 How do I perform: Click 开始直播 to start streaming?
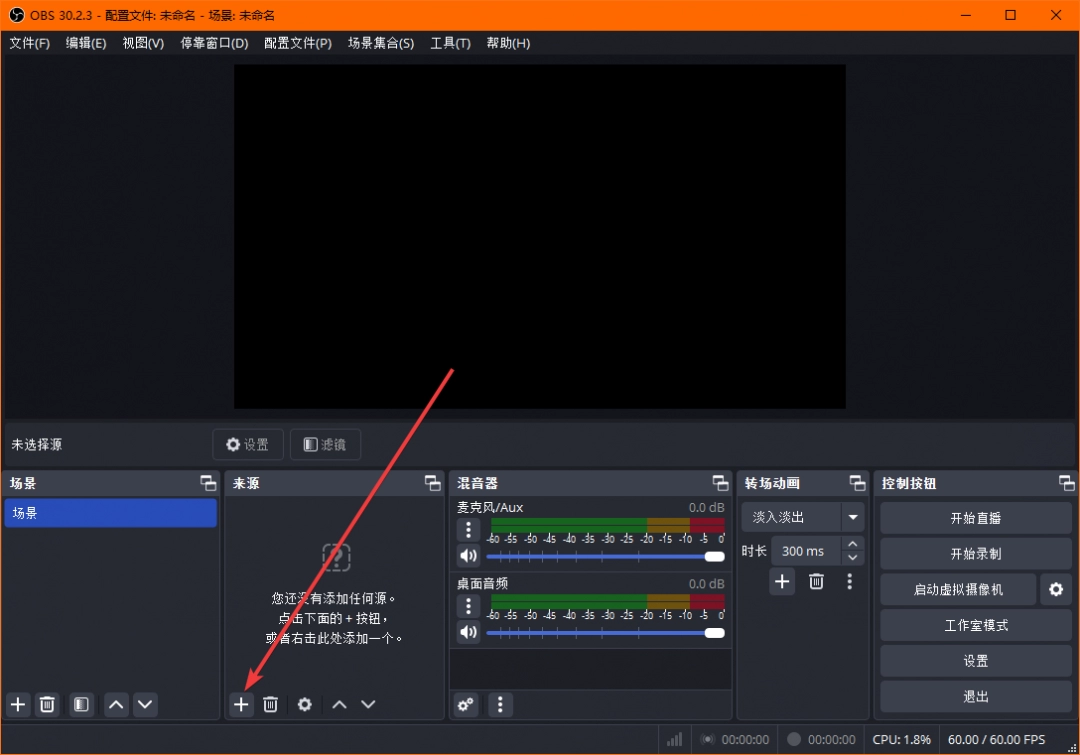click(975, 517)
